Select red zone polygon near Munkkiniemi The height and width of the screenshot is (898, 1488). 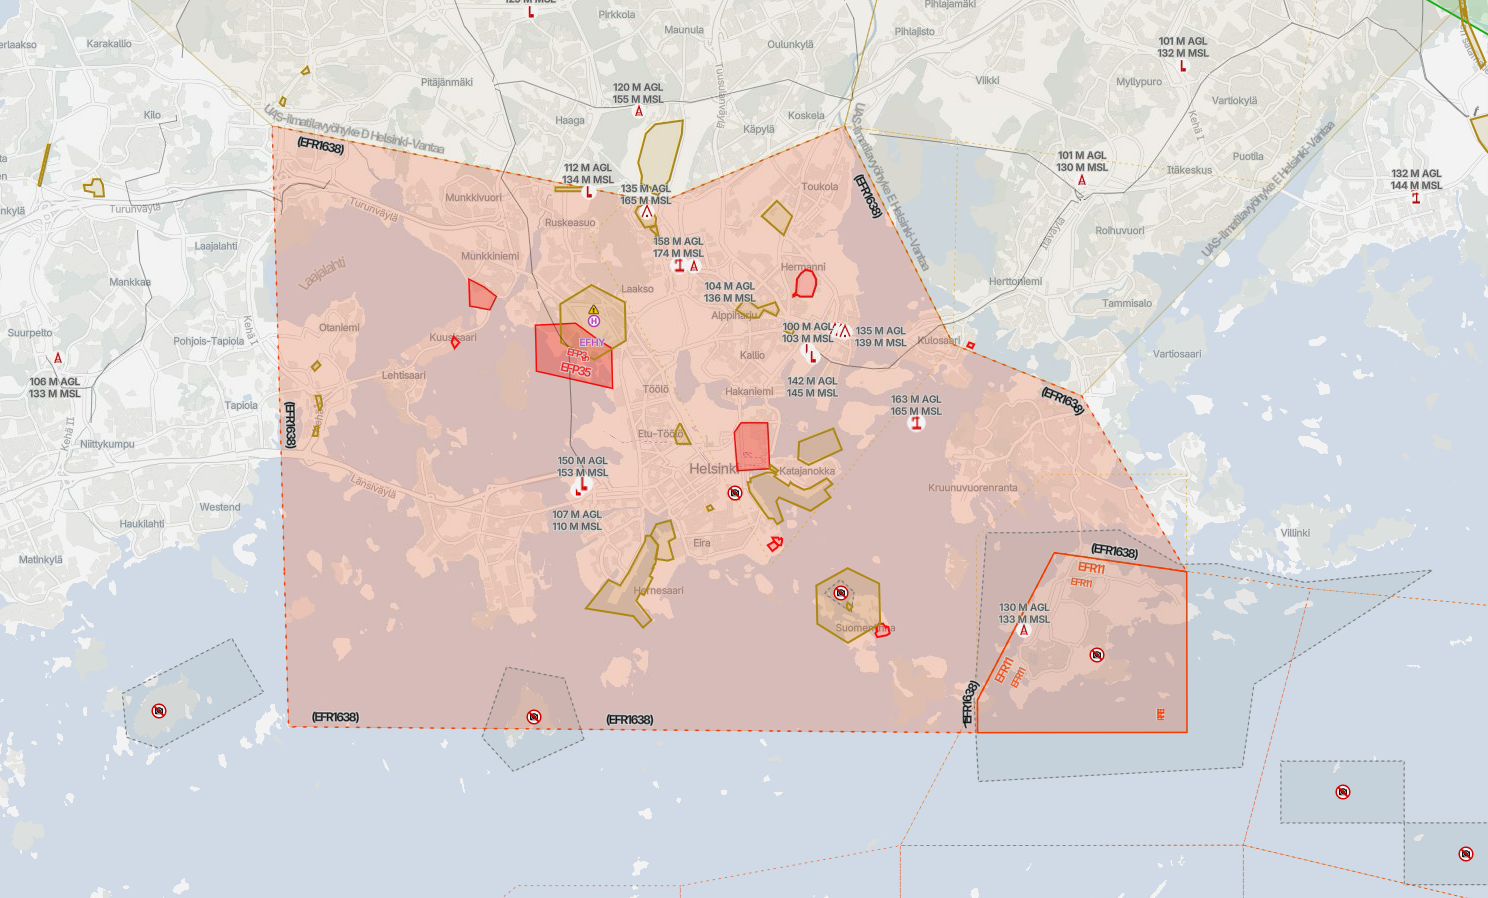pos(481,295)
